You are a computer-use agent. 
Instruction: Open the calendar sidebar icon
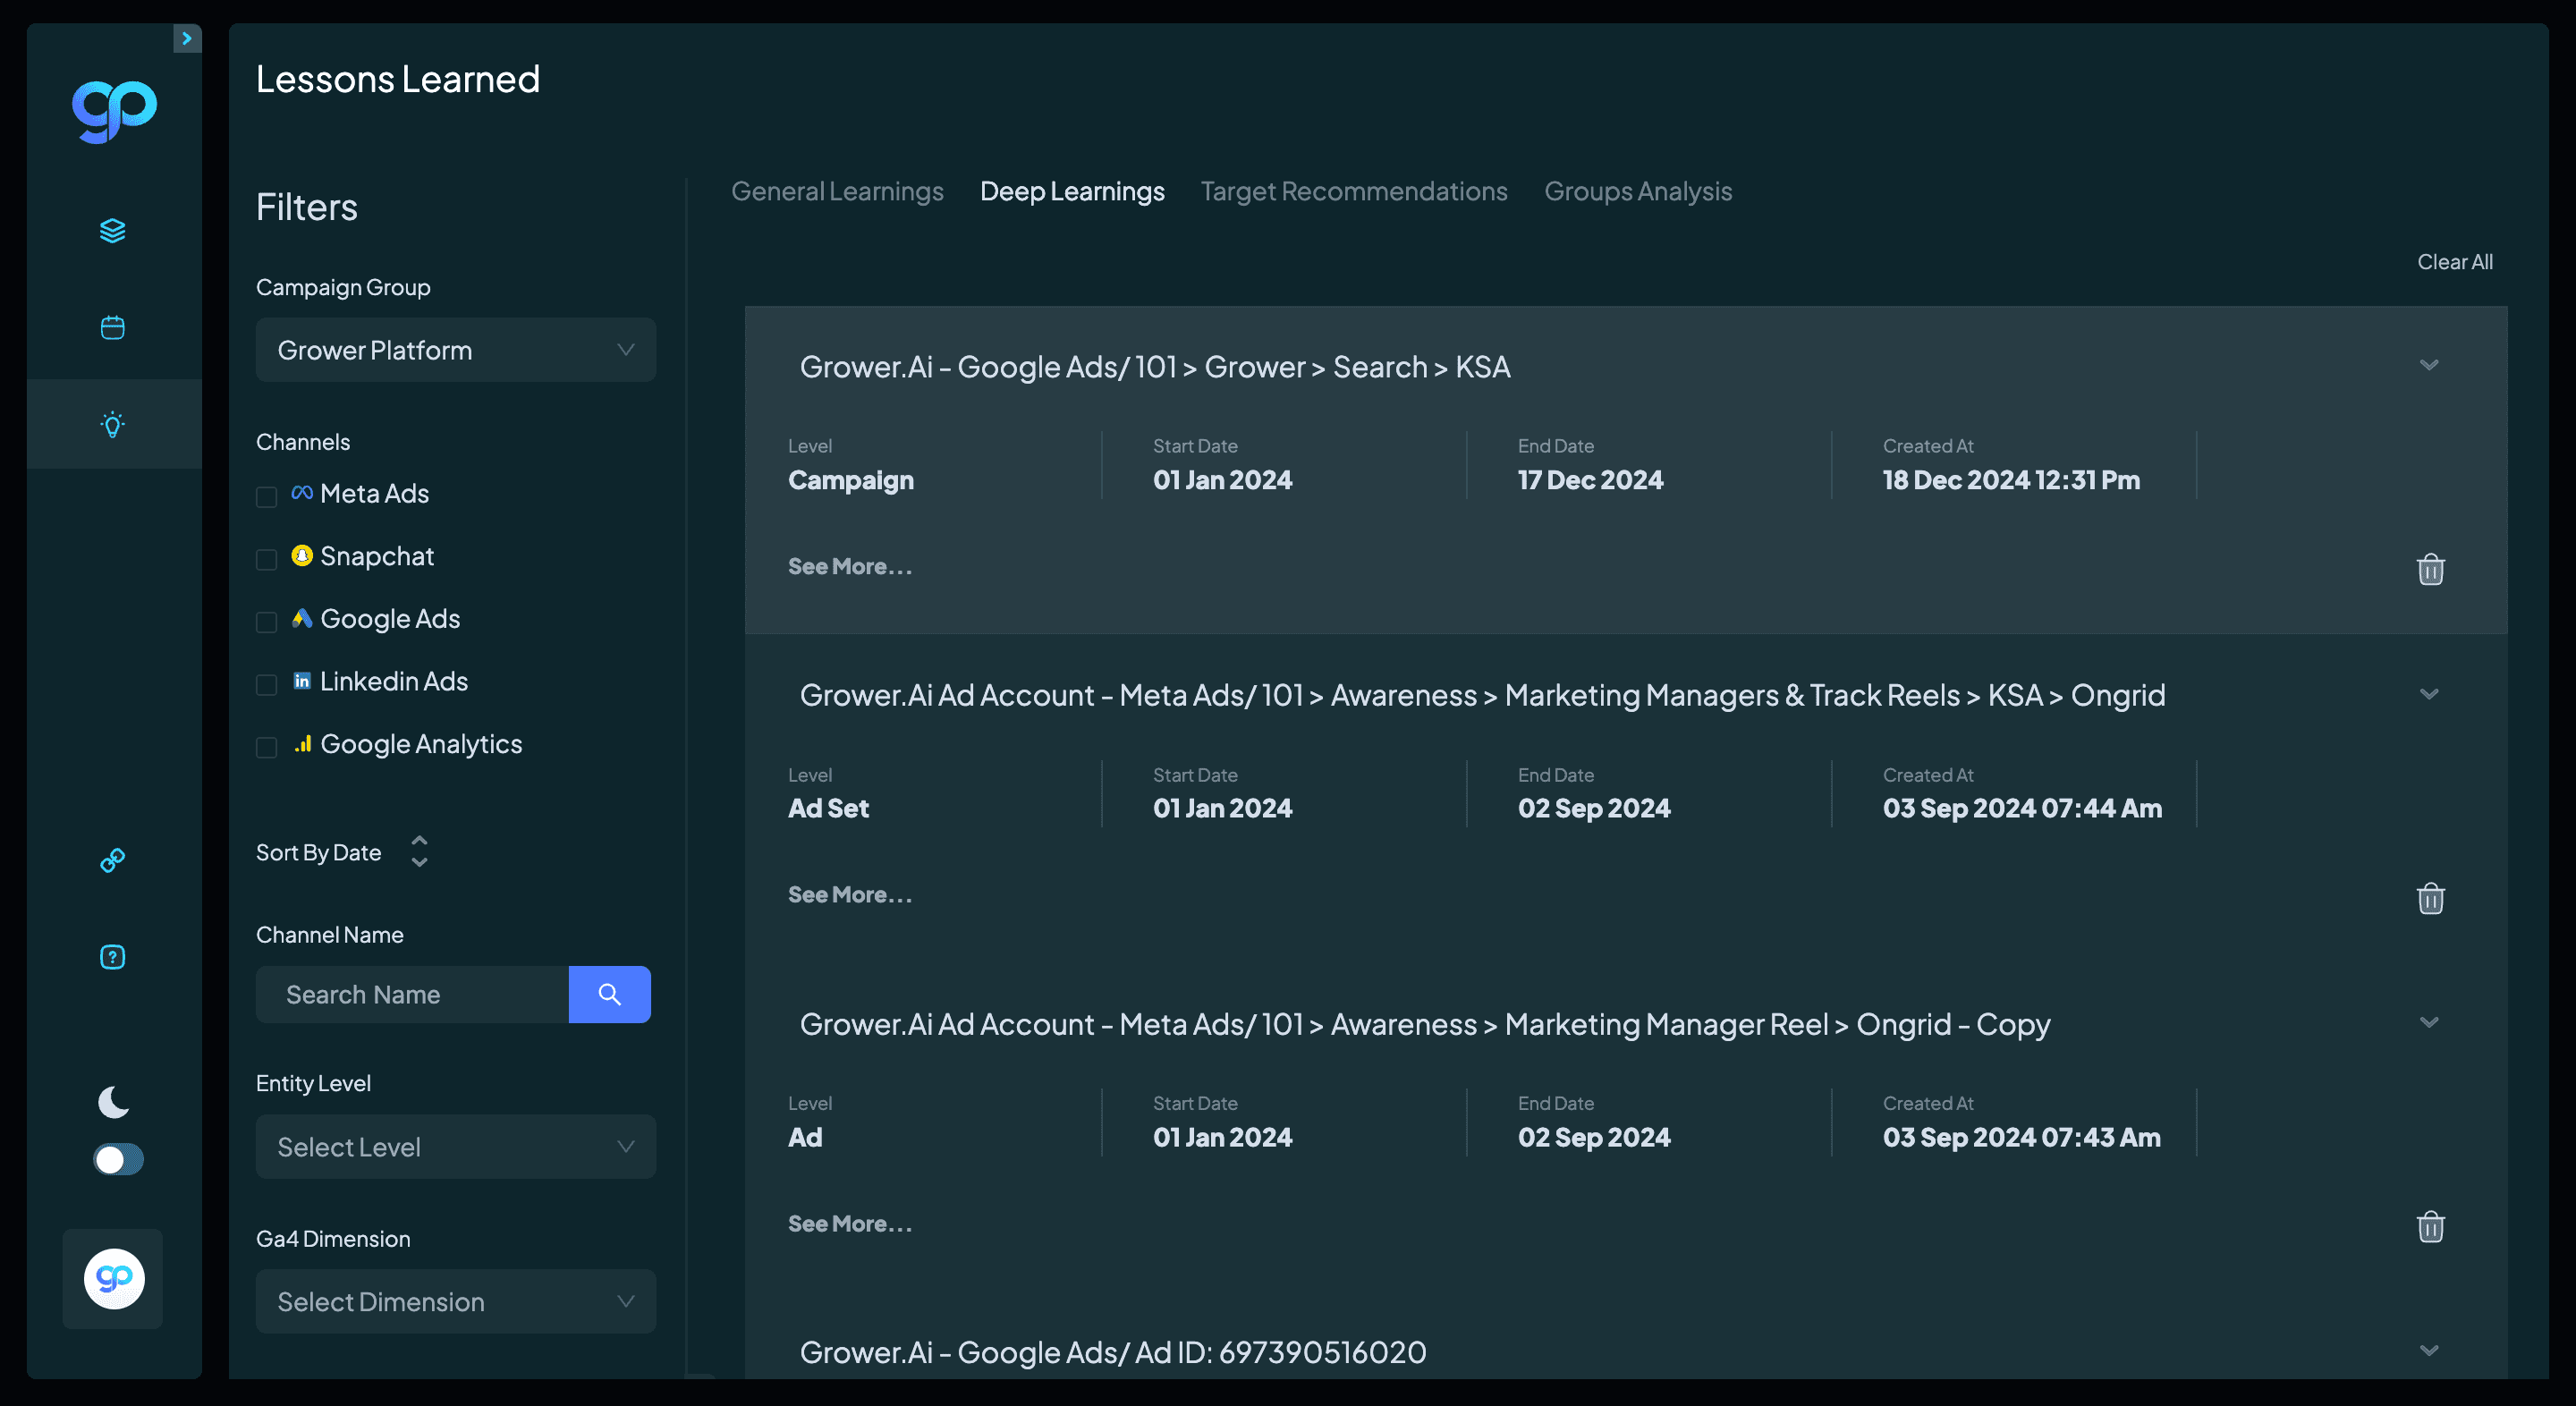(x=113, y=327)
